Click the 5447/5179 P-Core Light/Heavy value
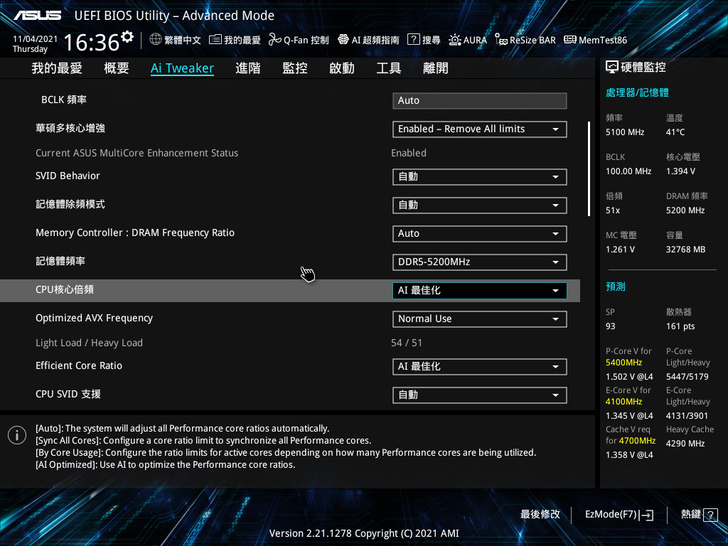The image size is (728, 546). [x=687, y=377]
